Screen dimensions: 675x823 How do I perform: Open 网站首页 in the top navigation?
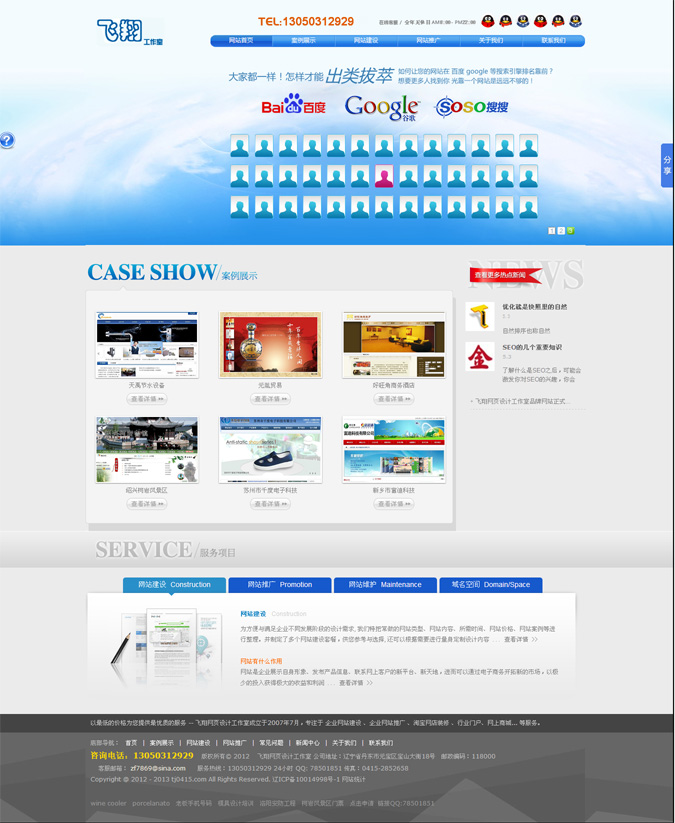pos(241,40)
